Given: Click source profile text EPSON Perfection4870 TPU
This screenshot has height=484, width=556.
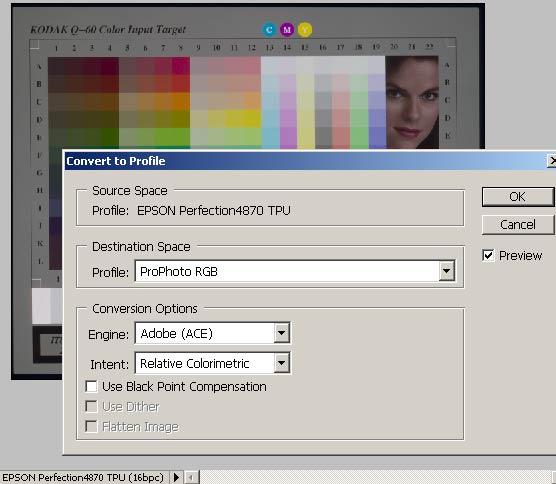Looking at the screenshot, I should [x=214, y=211].
